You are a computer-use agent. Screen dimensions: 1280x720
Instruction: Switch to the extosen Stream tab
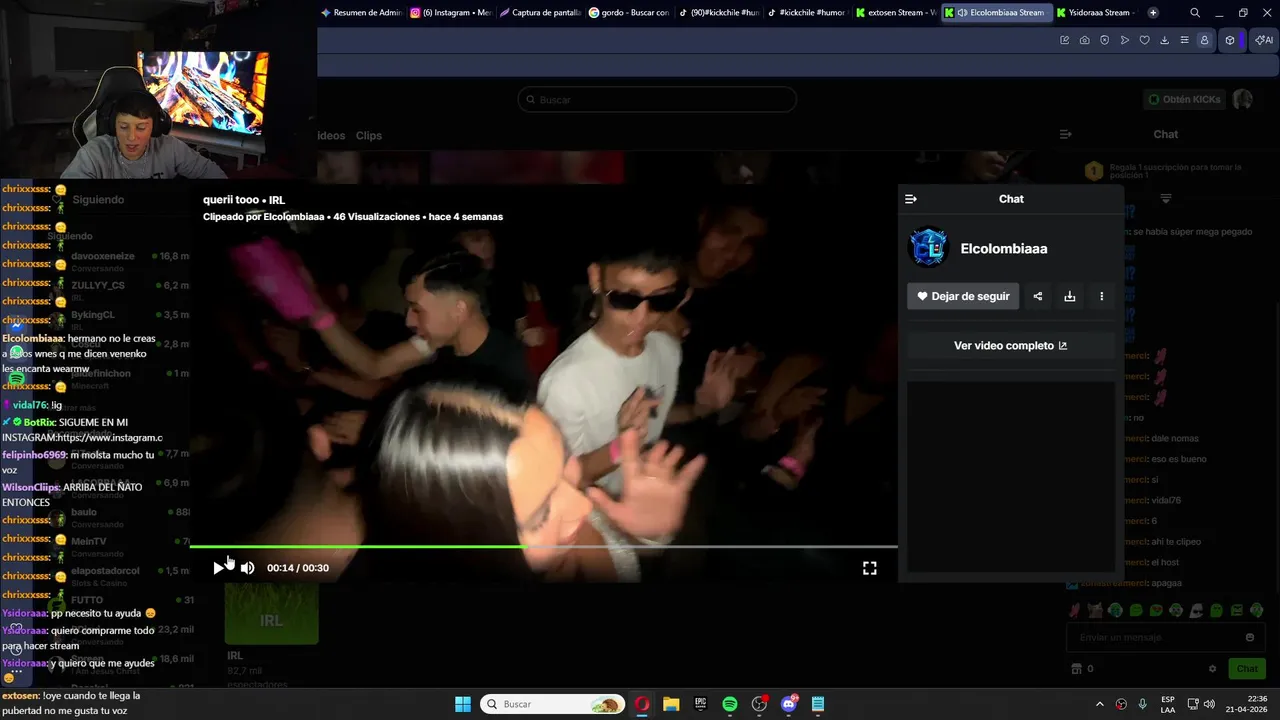coord(896,13)
